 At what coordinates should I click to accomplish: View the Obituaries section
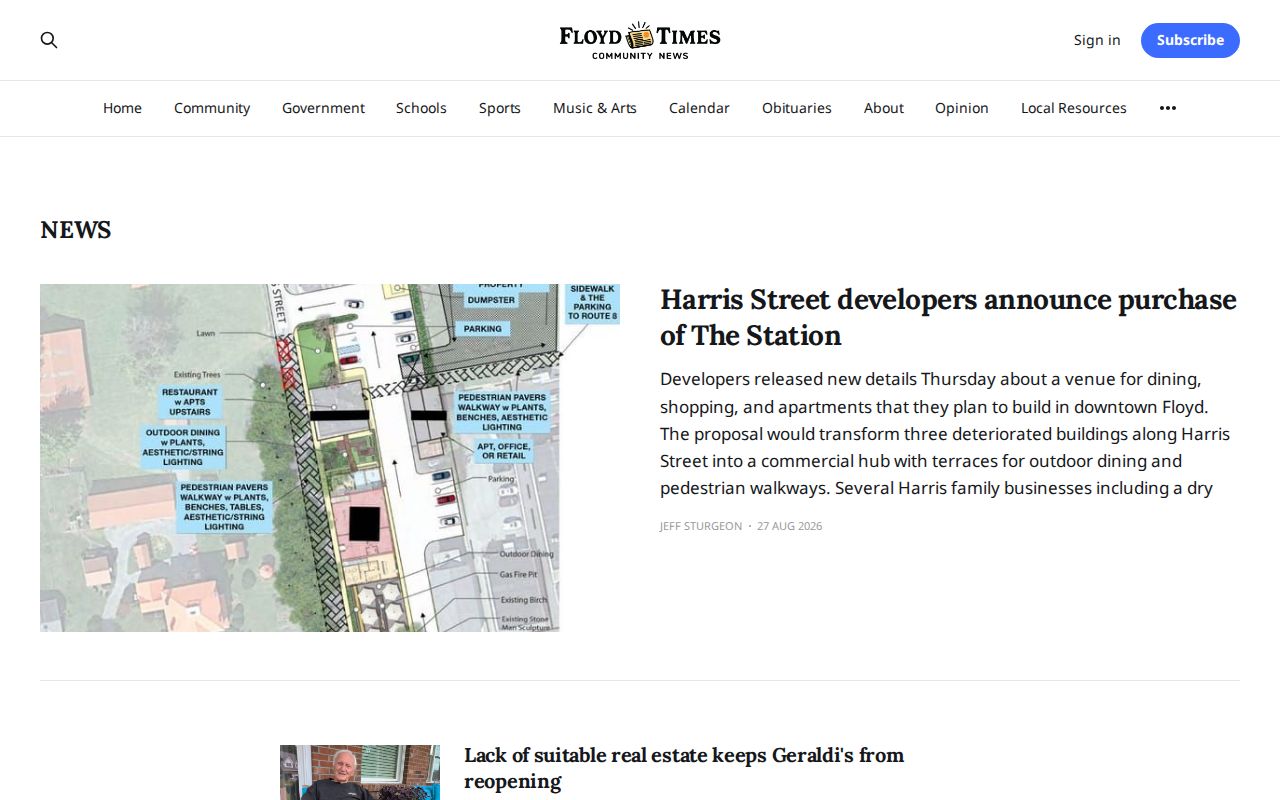[797, 108]
